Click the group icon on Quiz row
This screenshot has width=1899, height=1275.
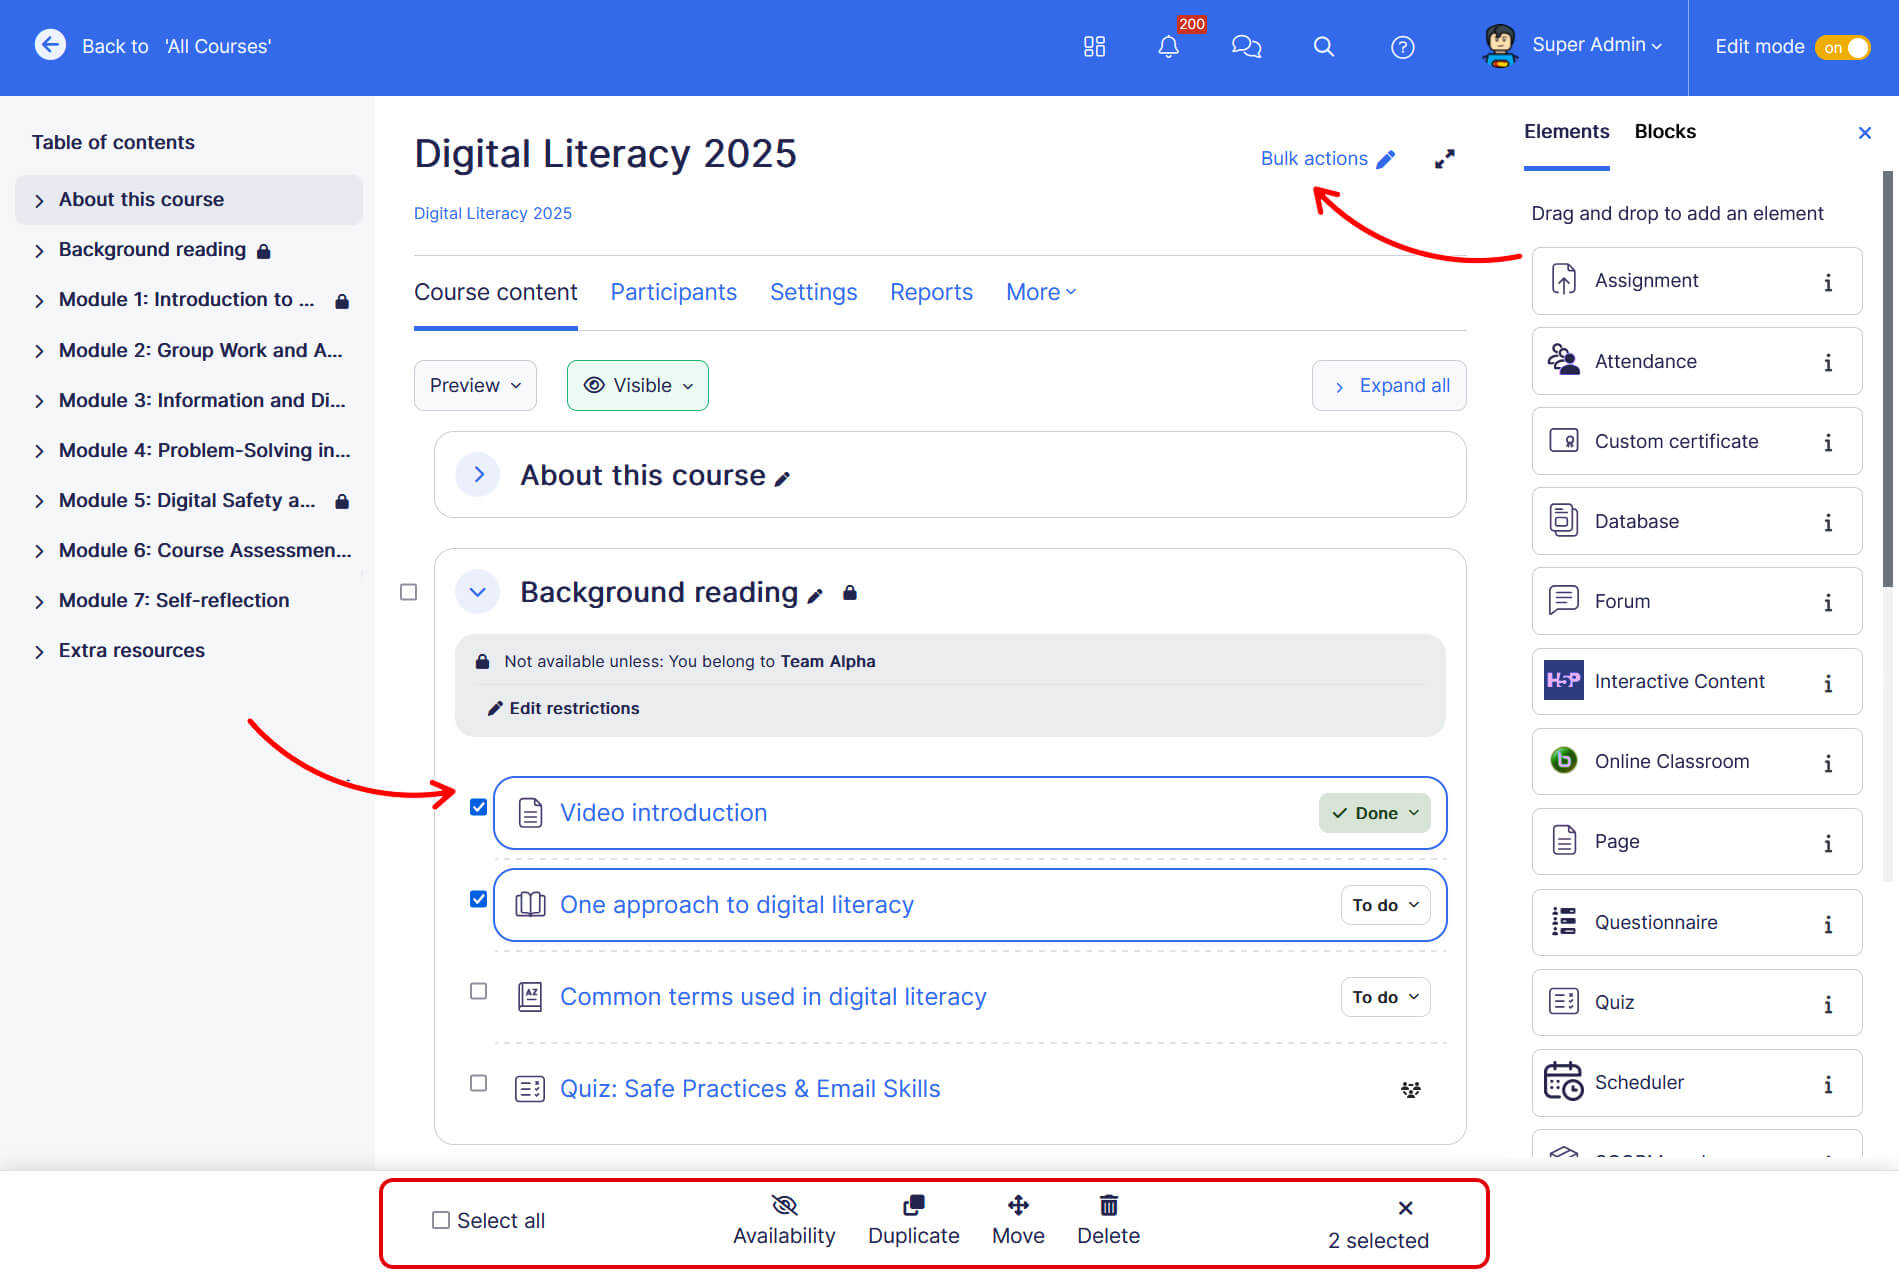click(1410, 1089)
